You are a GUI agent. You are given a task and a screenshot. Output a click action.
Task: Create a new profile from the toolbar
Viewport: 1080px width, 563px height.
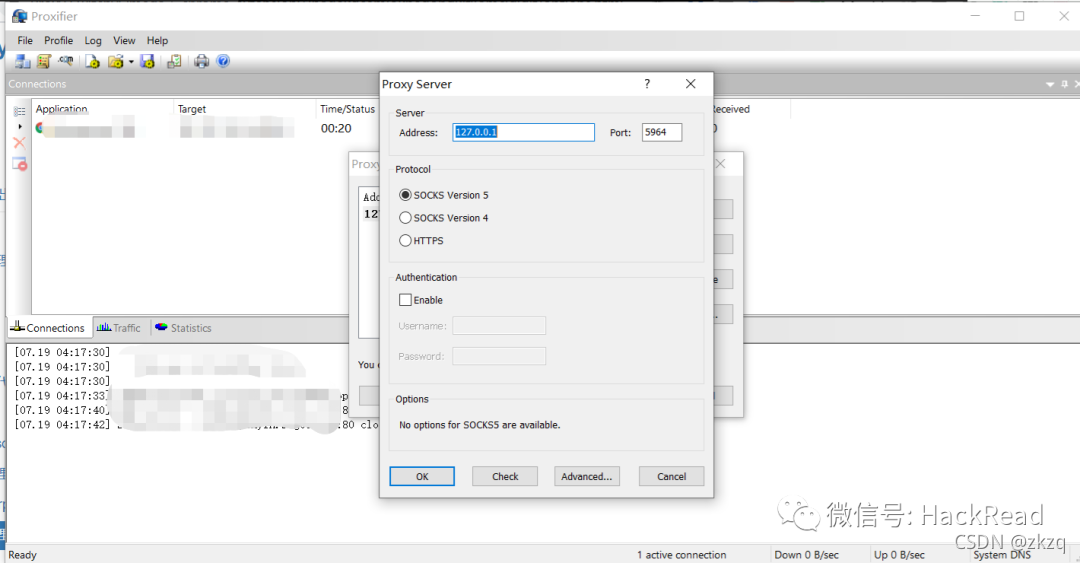92,61
